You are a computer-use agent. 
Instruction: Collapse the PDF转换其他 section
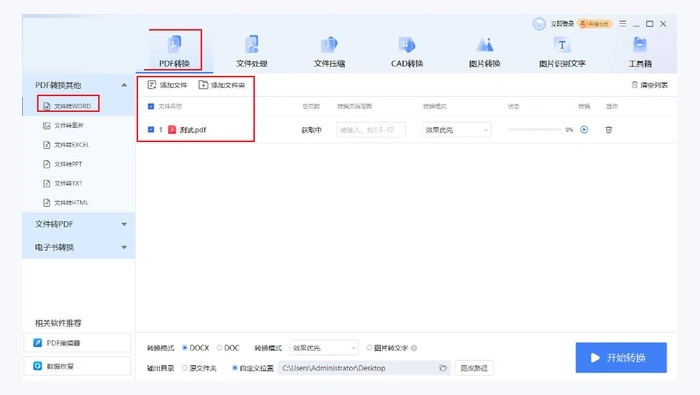tap(124, 85)
